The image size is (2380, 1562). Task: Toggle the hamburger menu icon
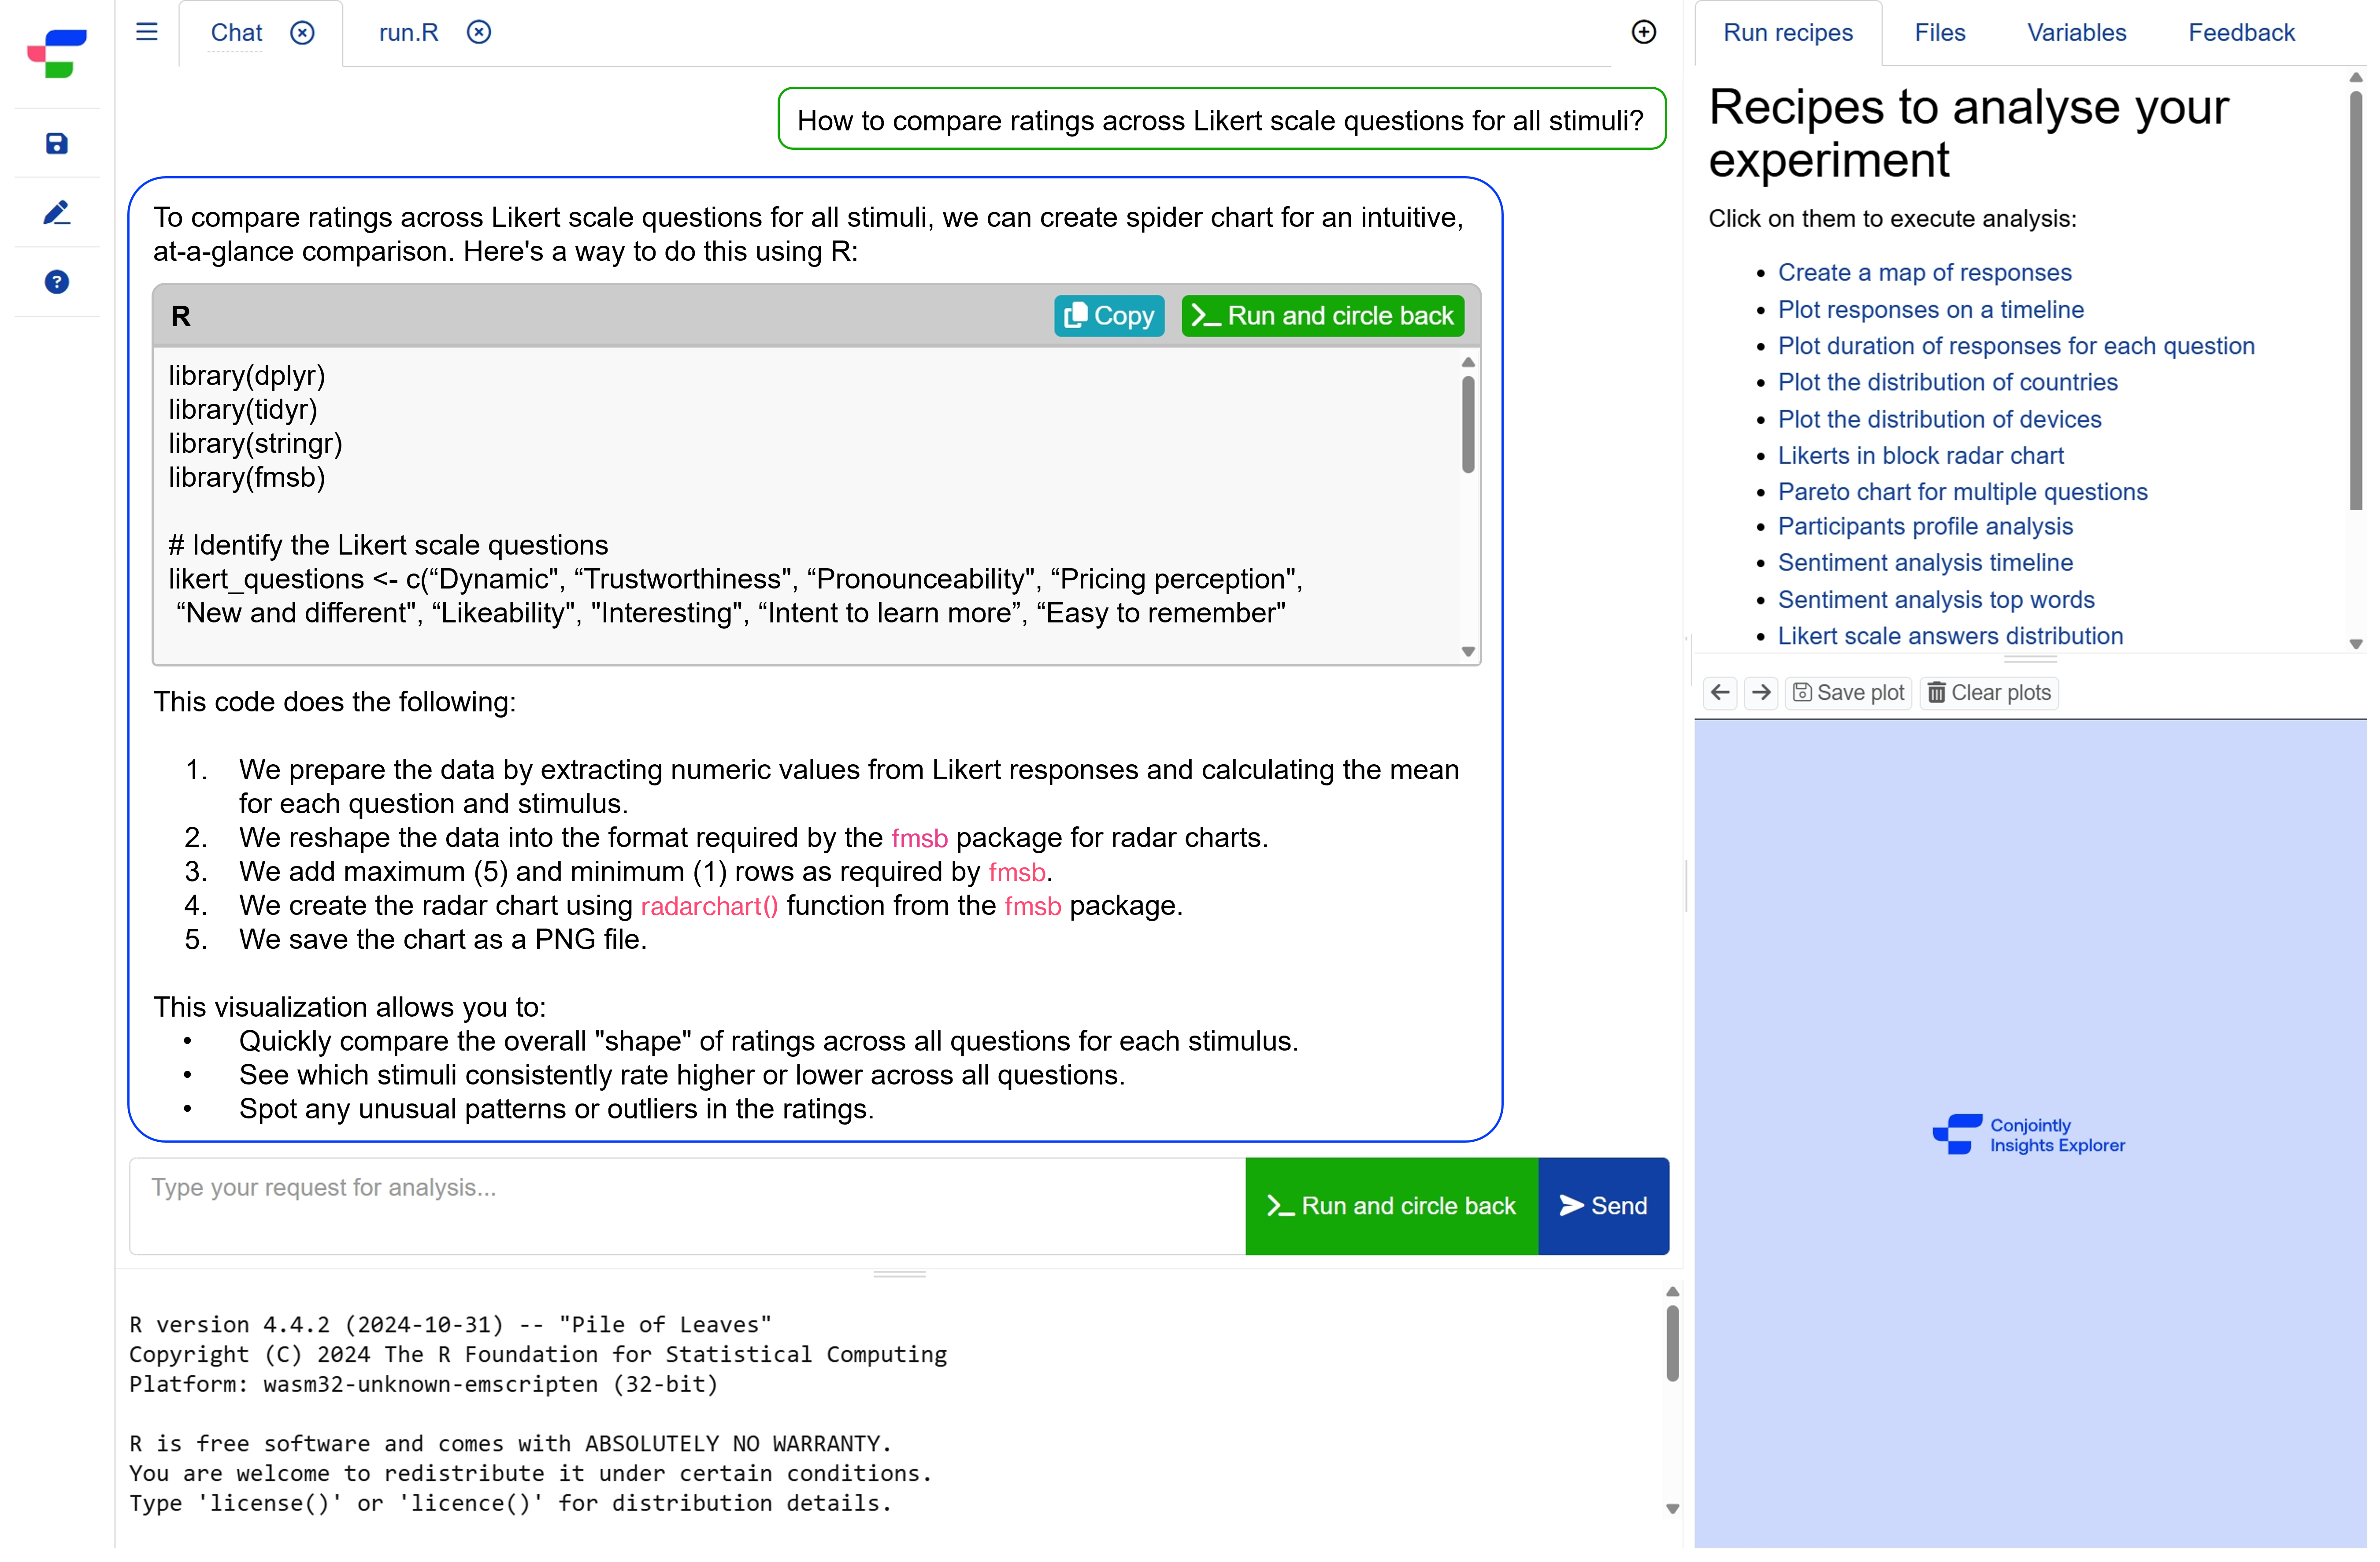point(148,33)
